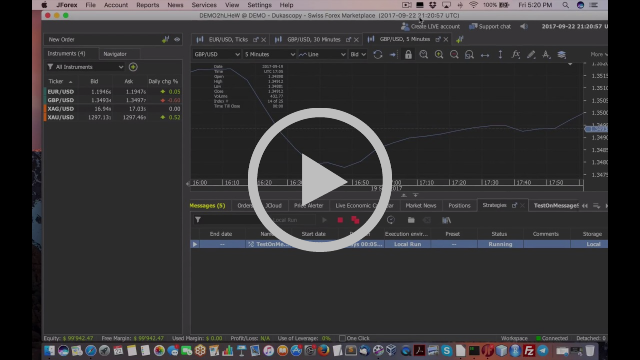The height and width of the screenshot is (360, 640).
Task: Enable the One Click checkbox
Action: [342, 338]
